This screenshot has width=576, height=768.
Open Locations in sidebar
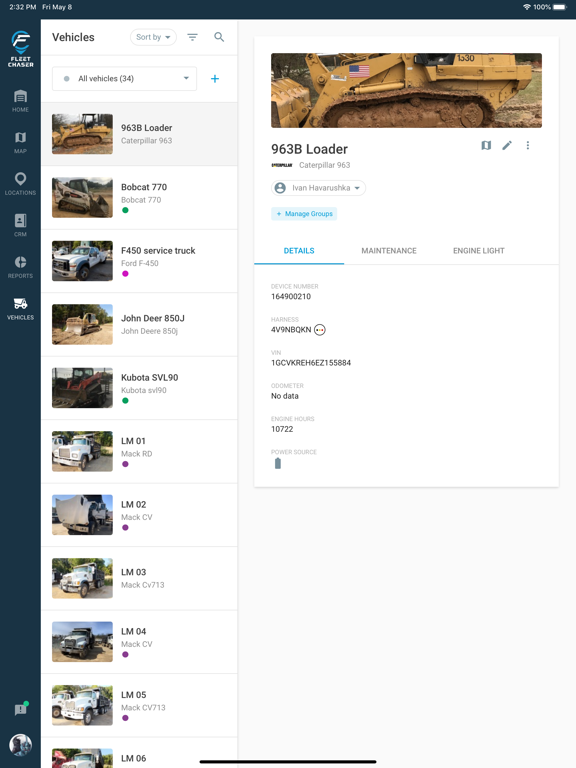point(21,184)
